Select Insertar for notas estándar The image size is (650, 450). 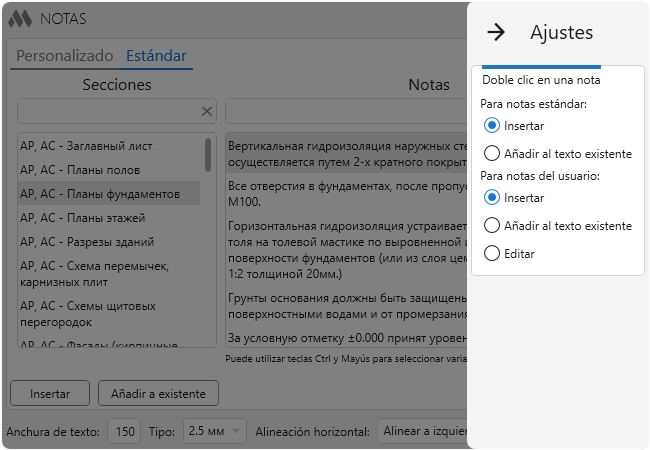pyautogui.click(x=491, y=126)
